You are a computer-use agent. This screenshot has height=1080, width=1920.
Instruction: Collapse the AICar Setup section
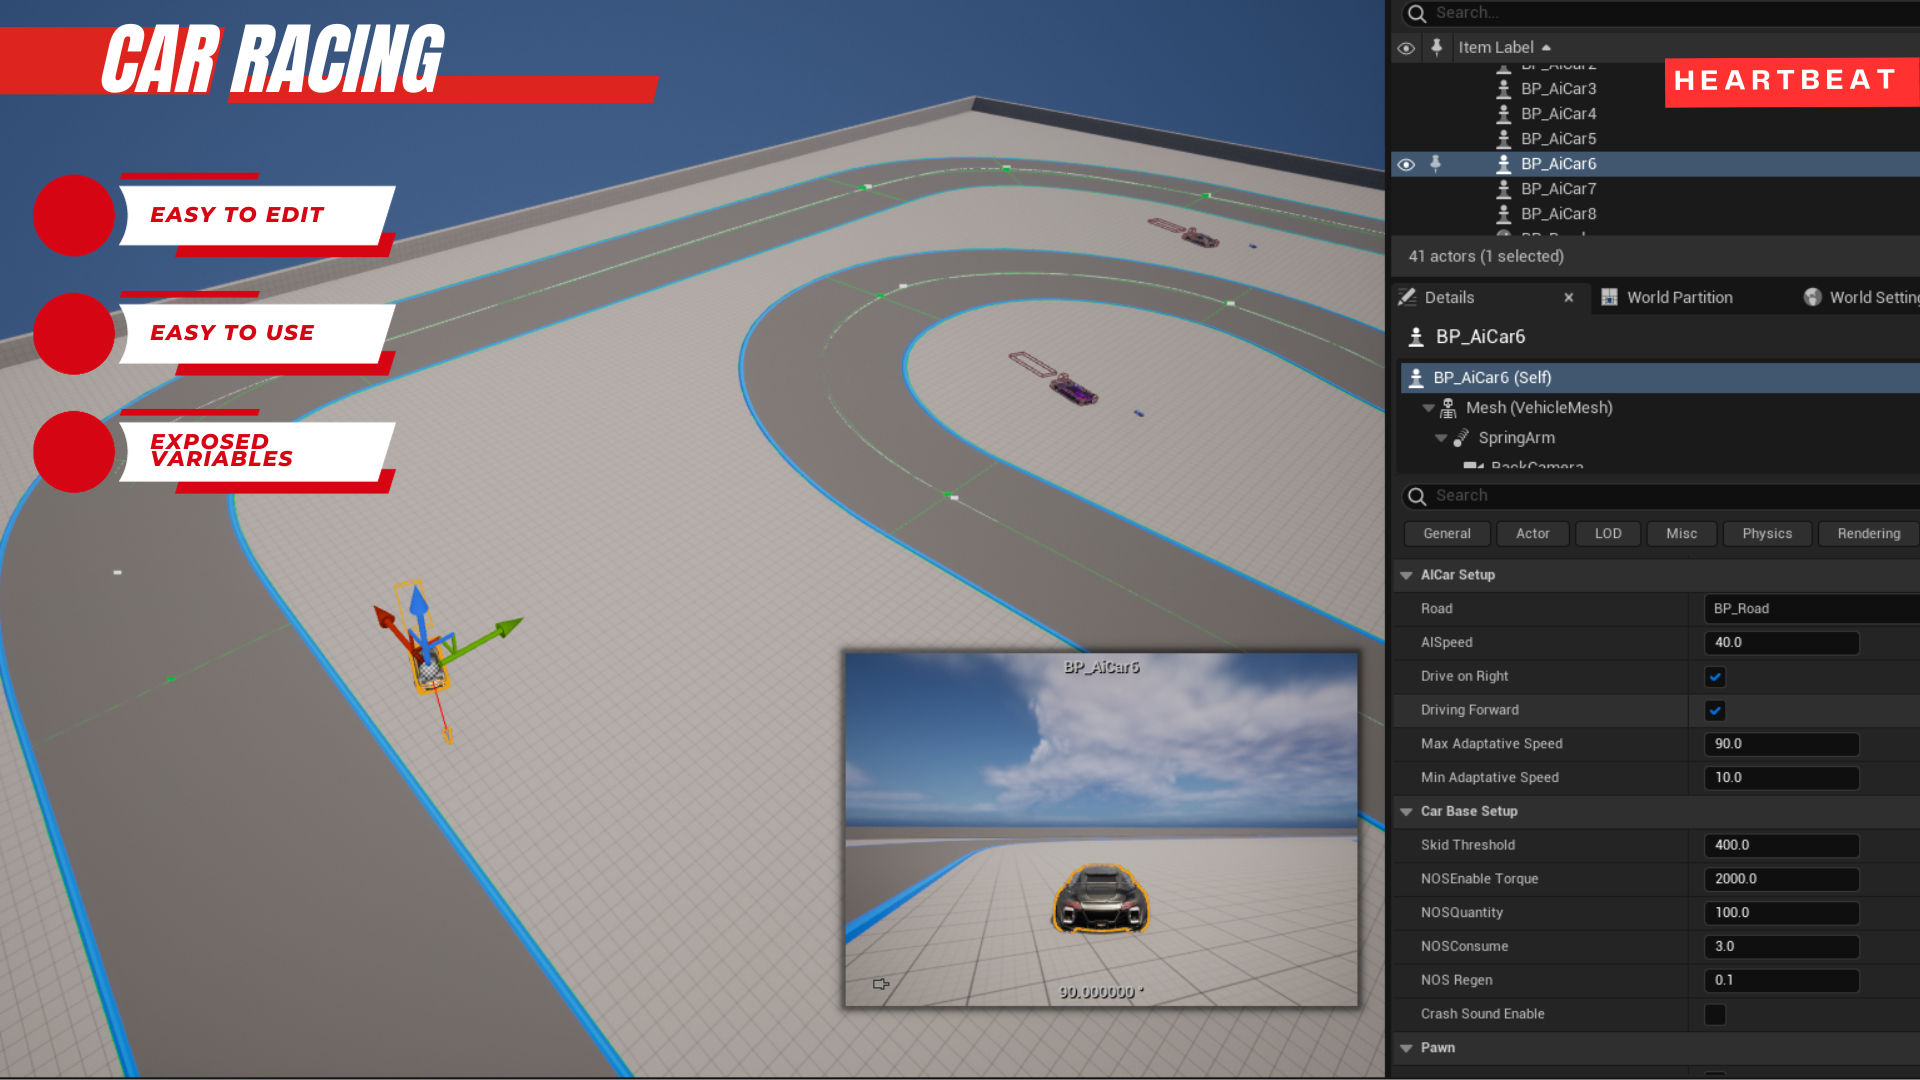1406,575
